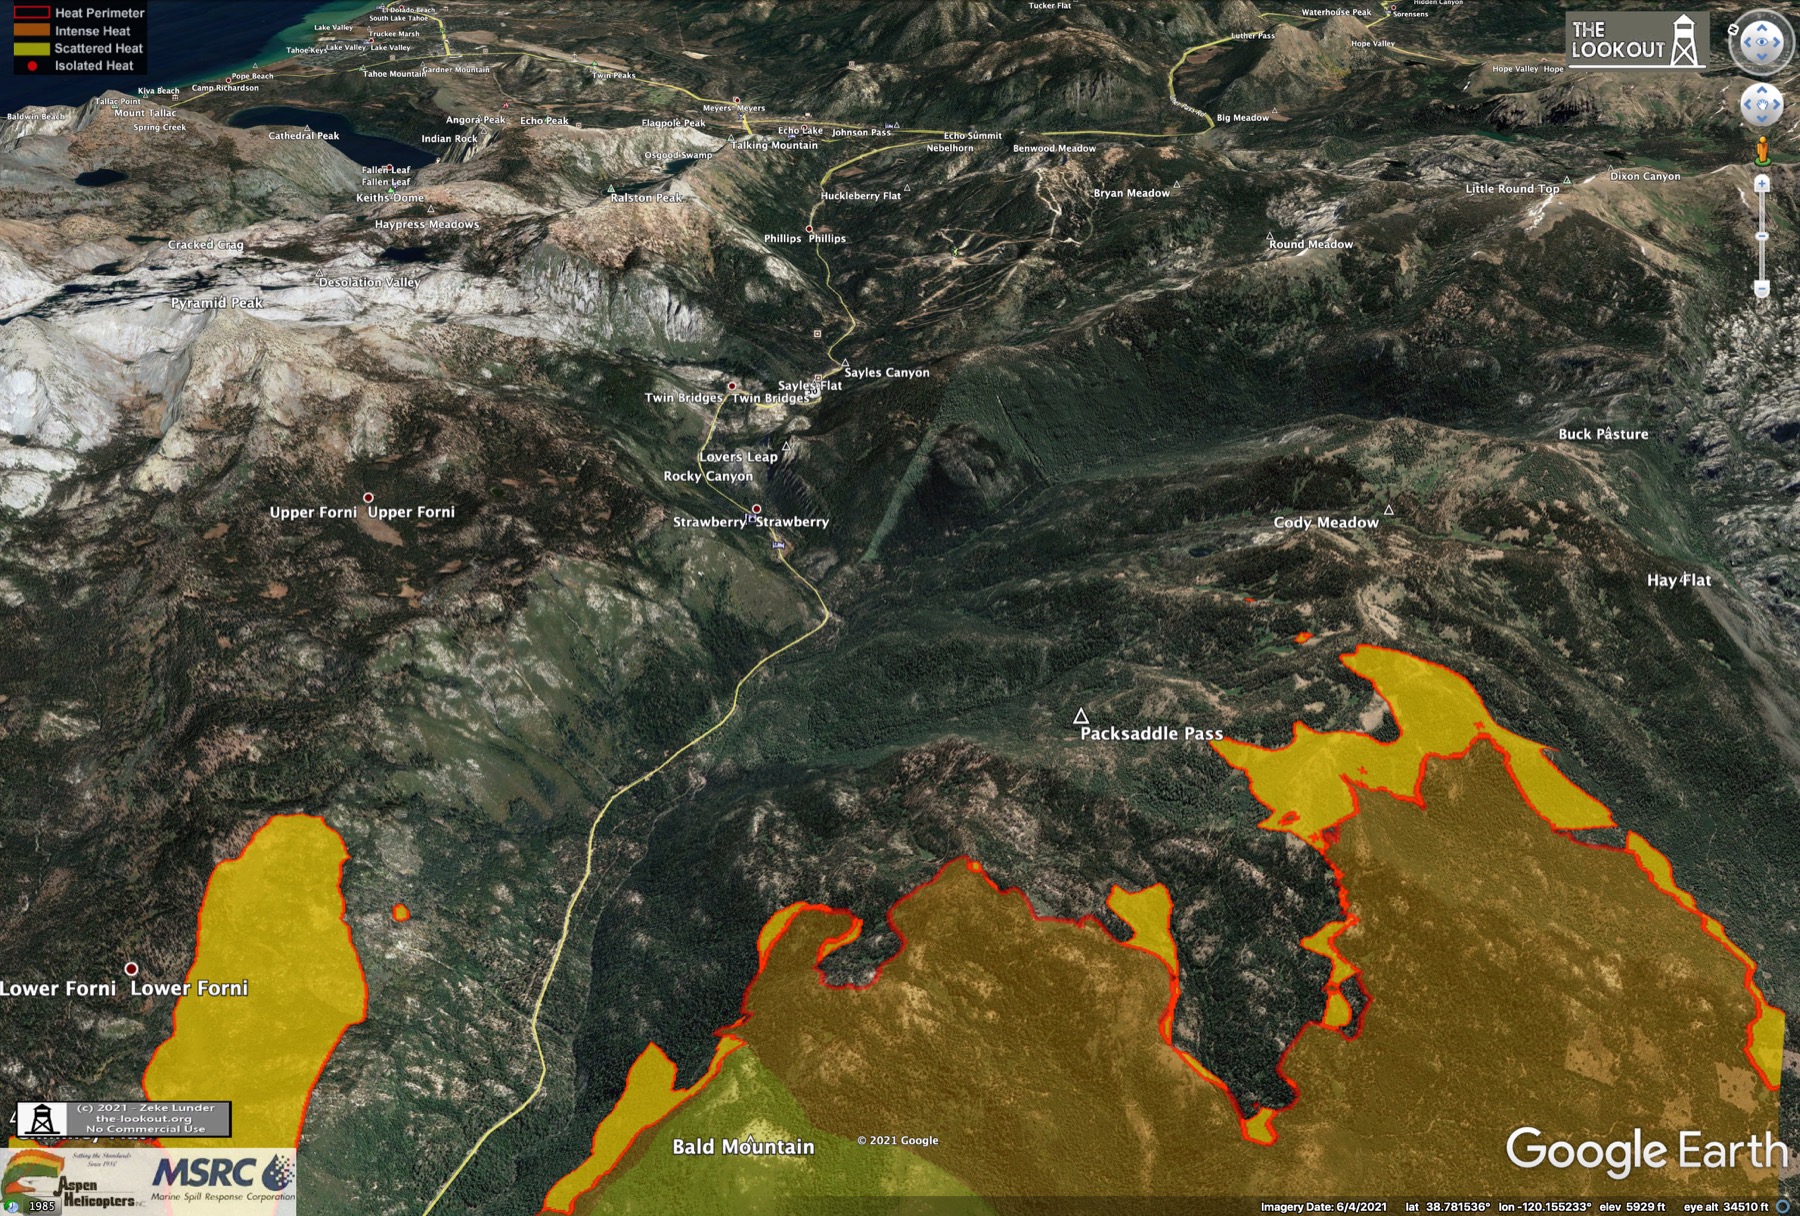Click the Round Meadow triangle marker

pos(1271,236)
